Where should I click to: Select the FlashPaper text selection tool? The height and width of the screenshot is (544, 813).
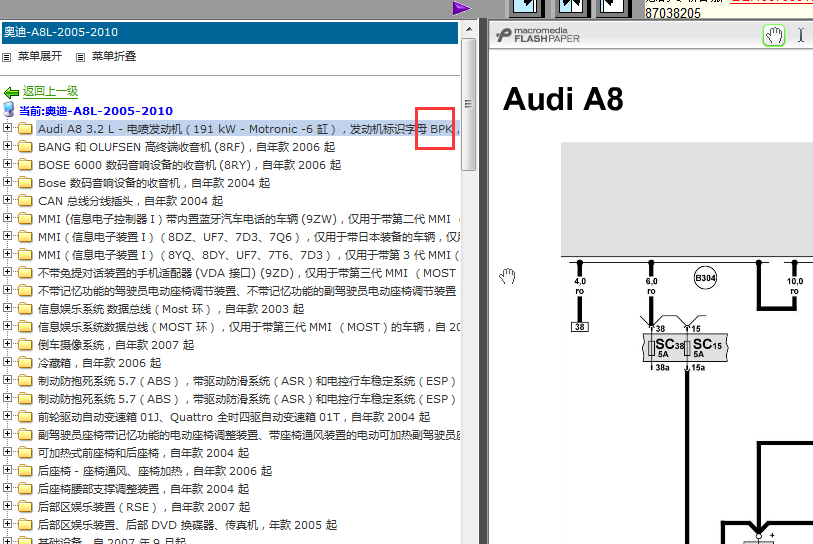pyautogui.click(x=801, y=35)
